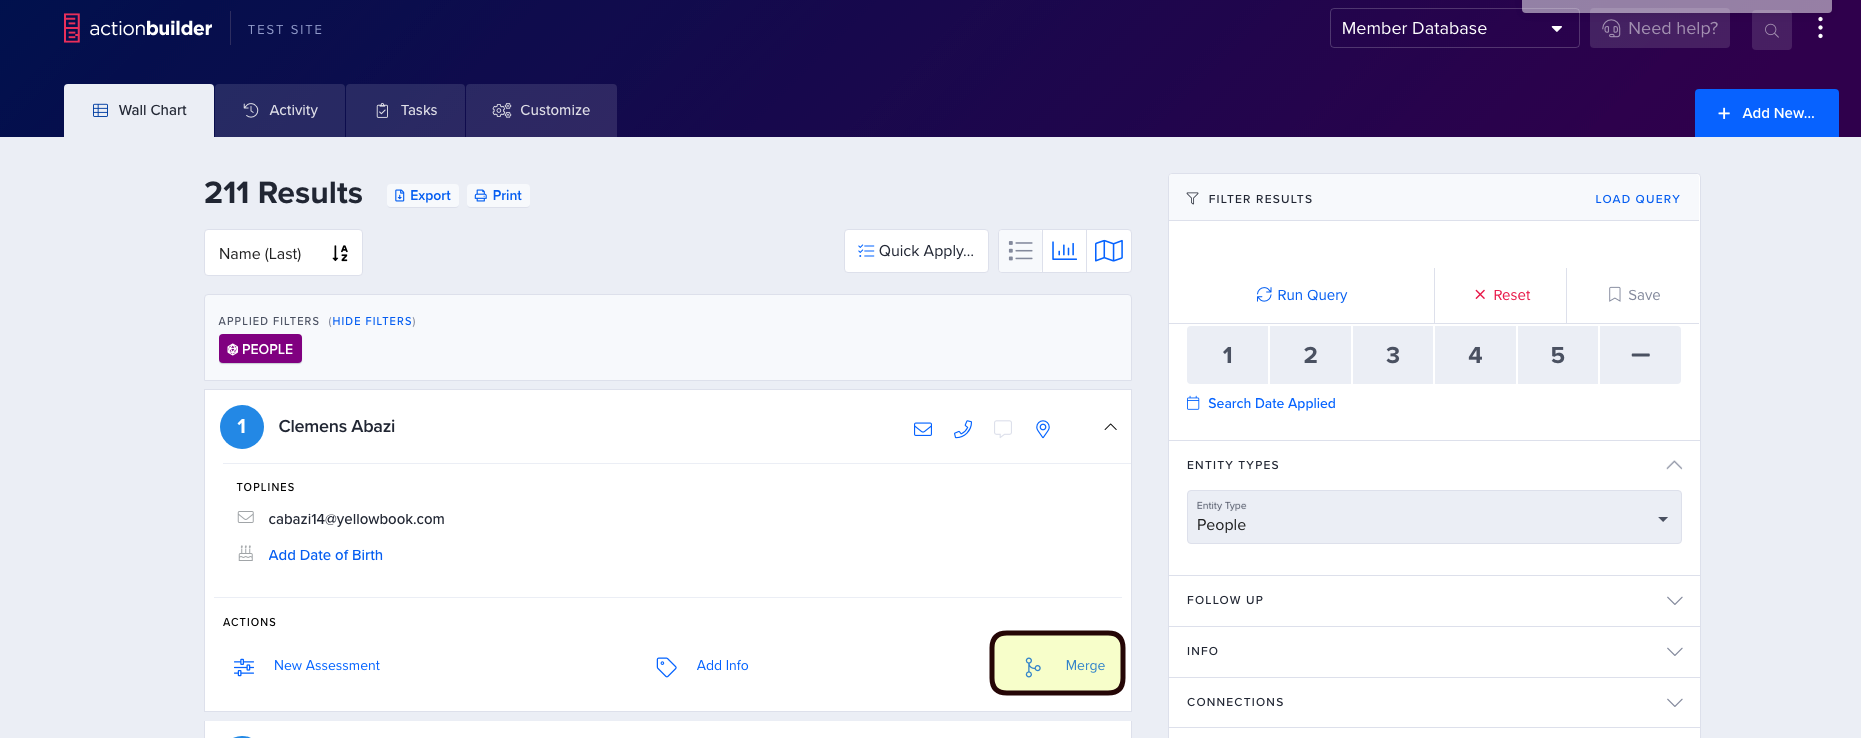
Task: Open the Name (Last) sort dropdown
Action: coord(283,253)
